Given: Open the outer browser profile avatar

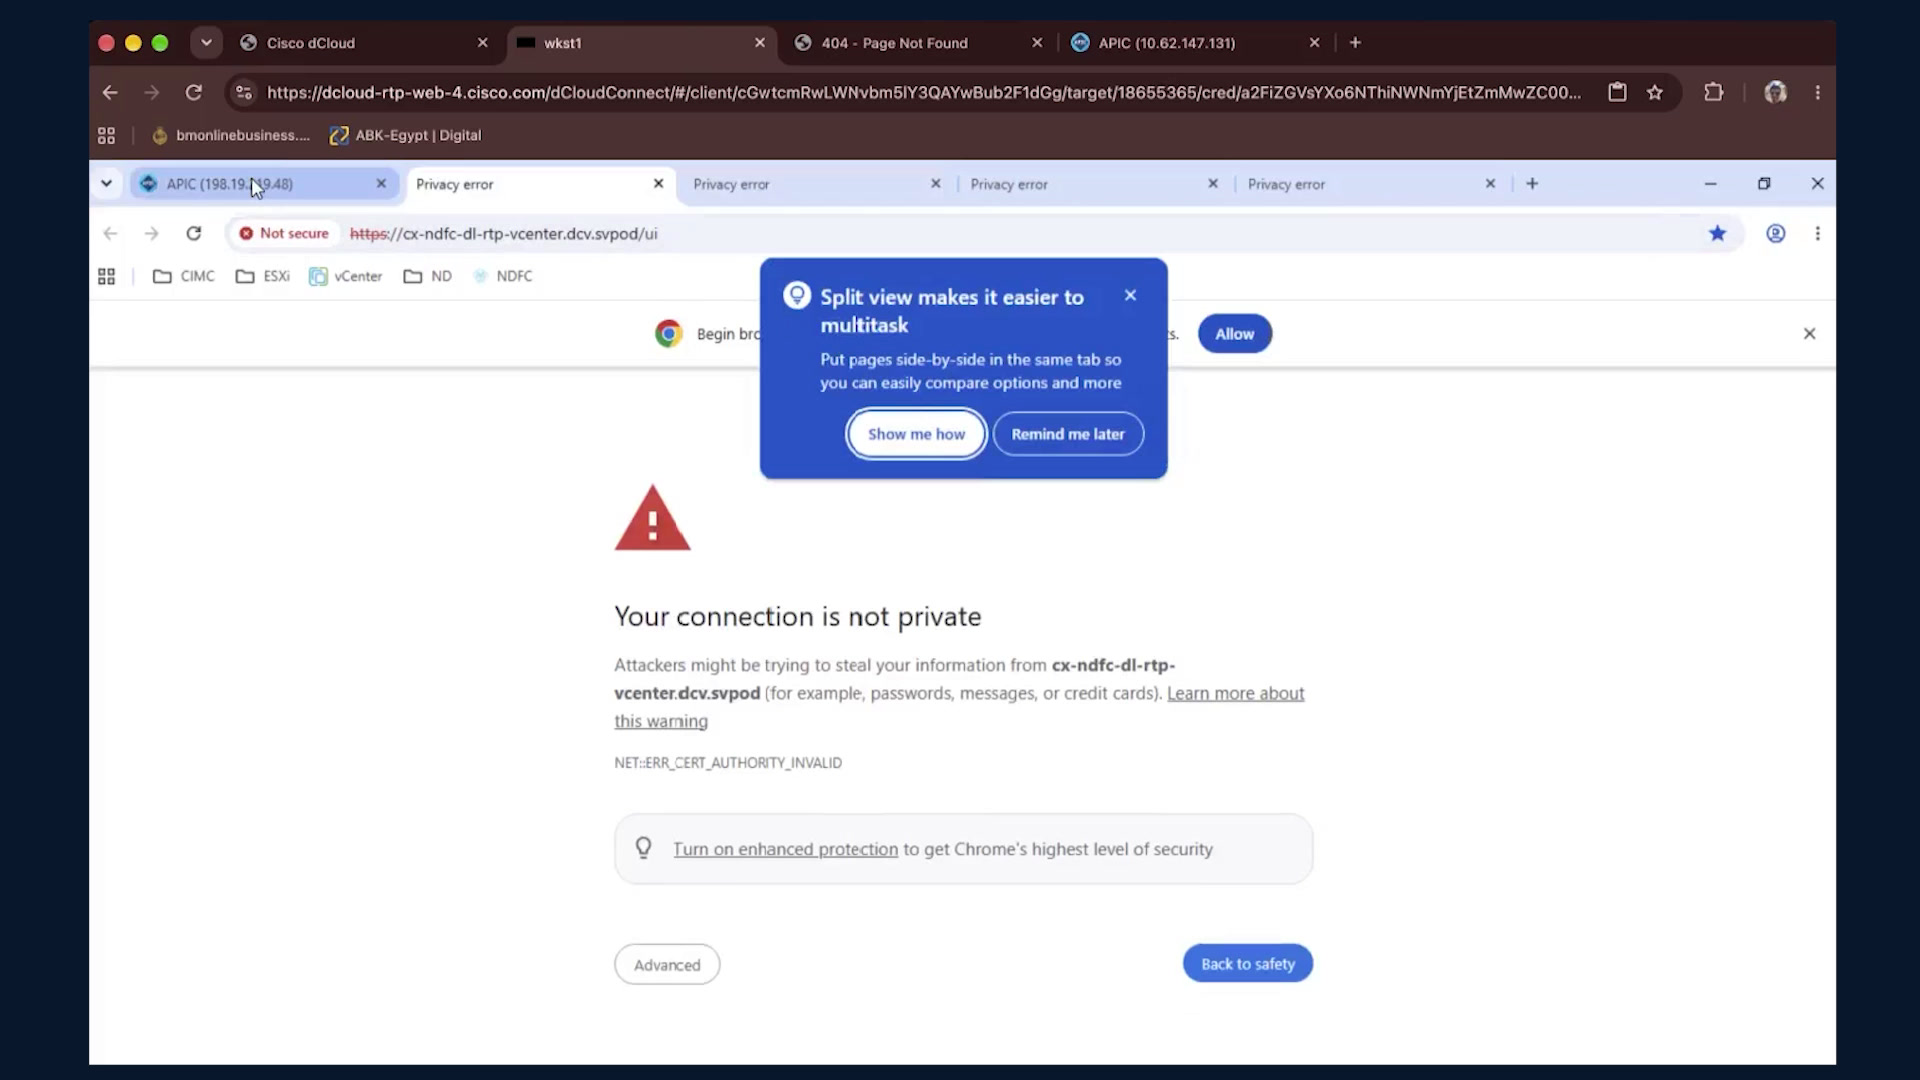Looking at the screenshot, I should pos(1775,92).
